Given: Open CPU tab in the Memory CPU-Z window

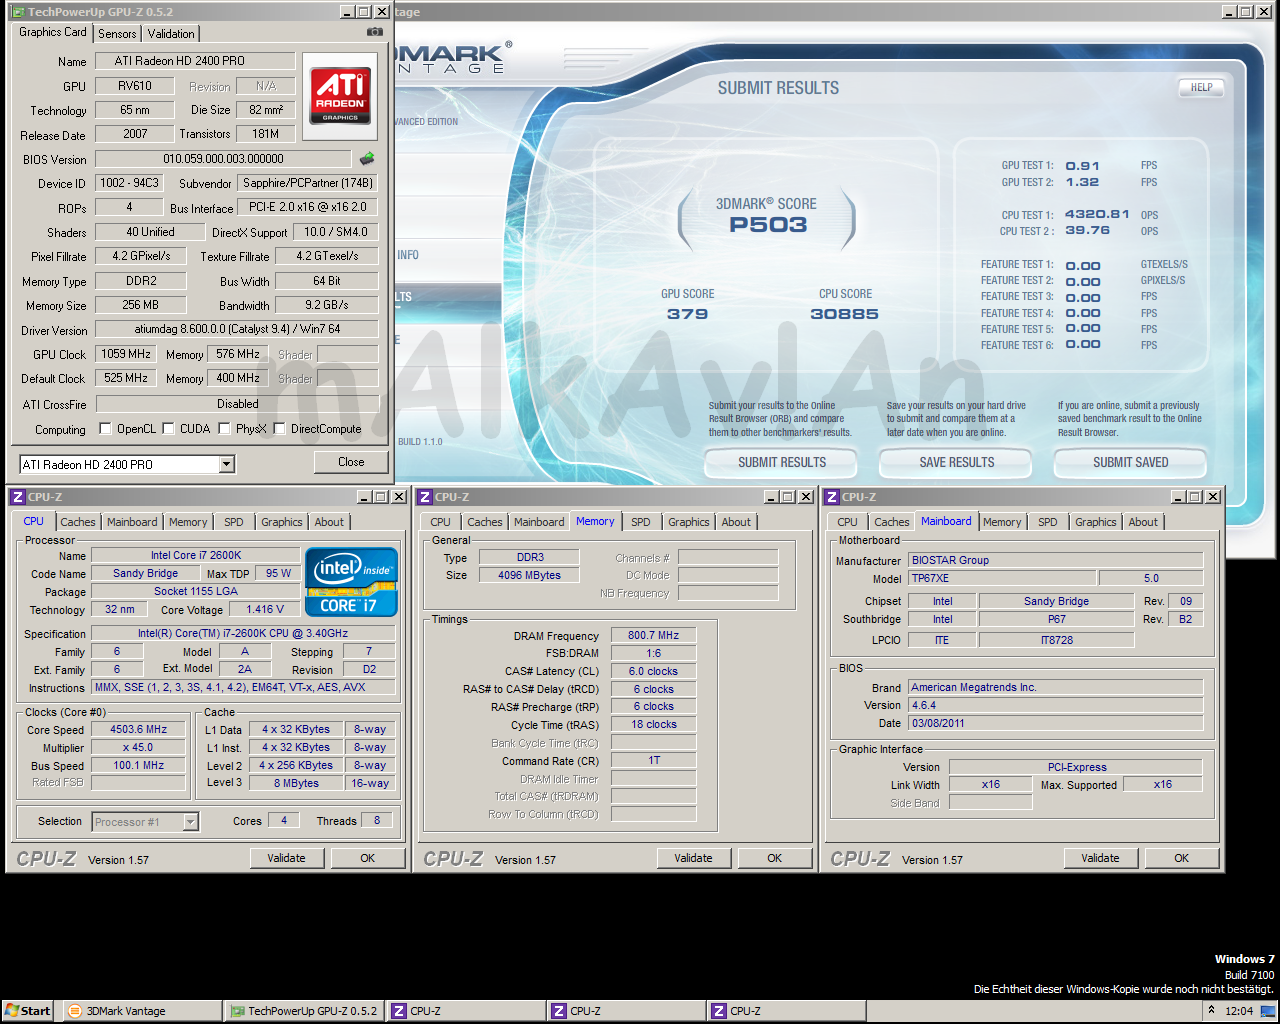Looking at the screenshot, I should click(441, 522).
